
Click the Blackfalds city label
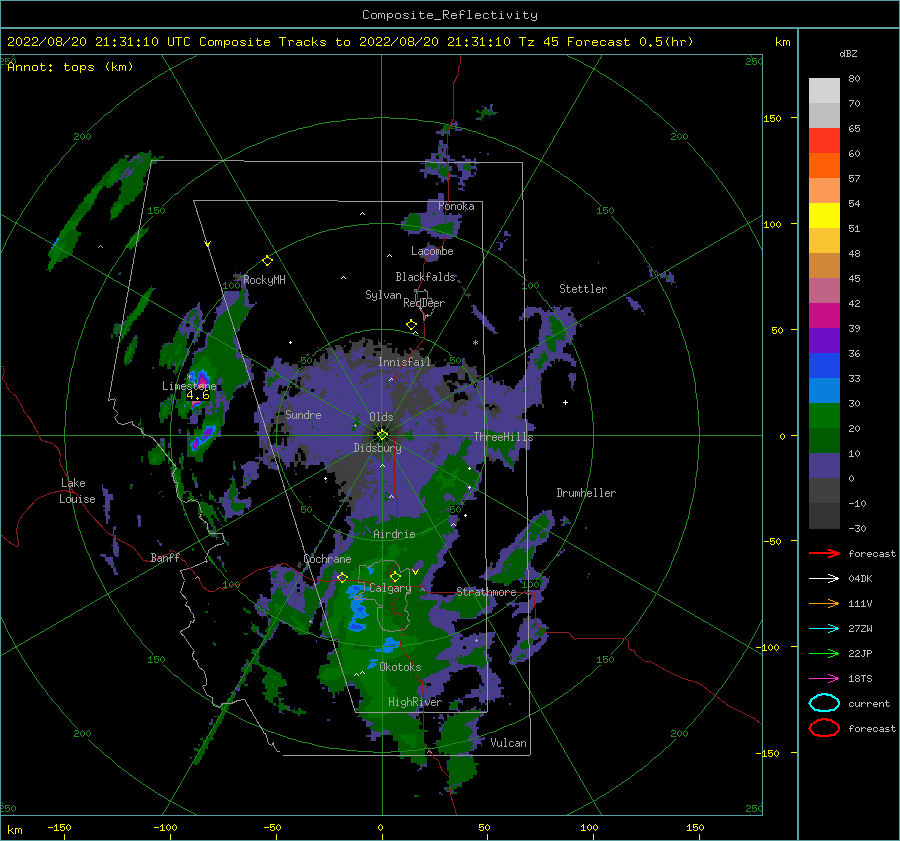(425, 277)
